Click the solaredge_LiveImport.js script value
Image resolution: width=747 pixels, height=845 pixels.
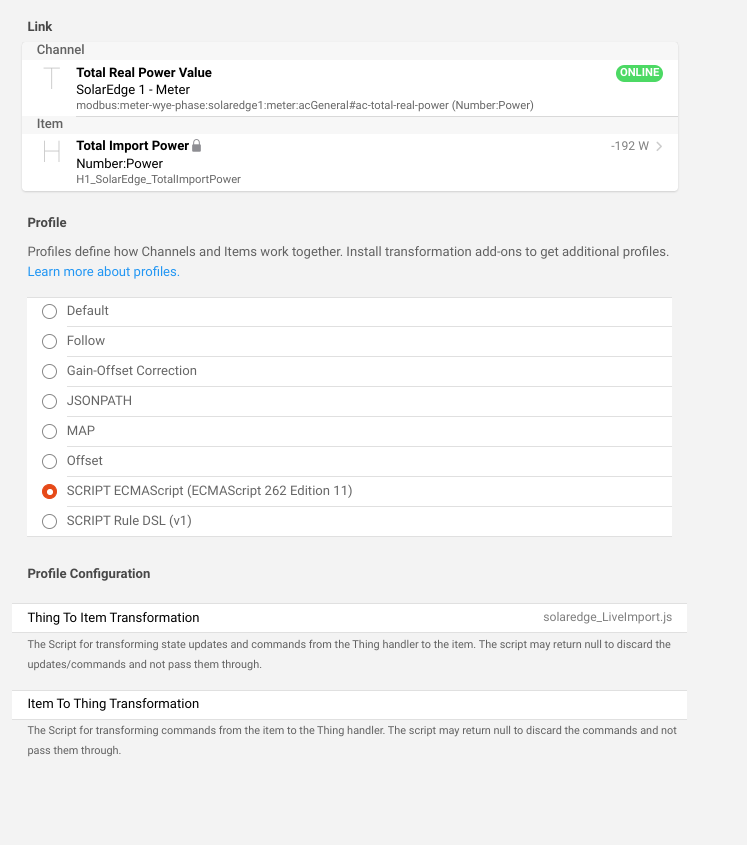click(x=614, y=618)
